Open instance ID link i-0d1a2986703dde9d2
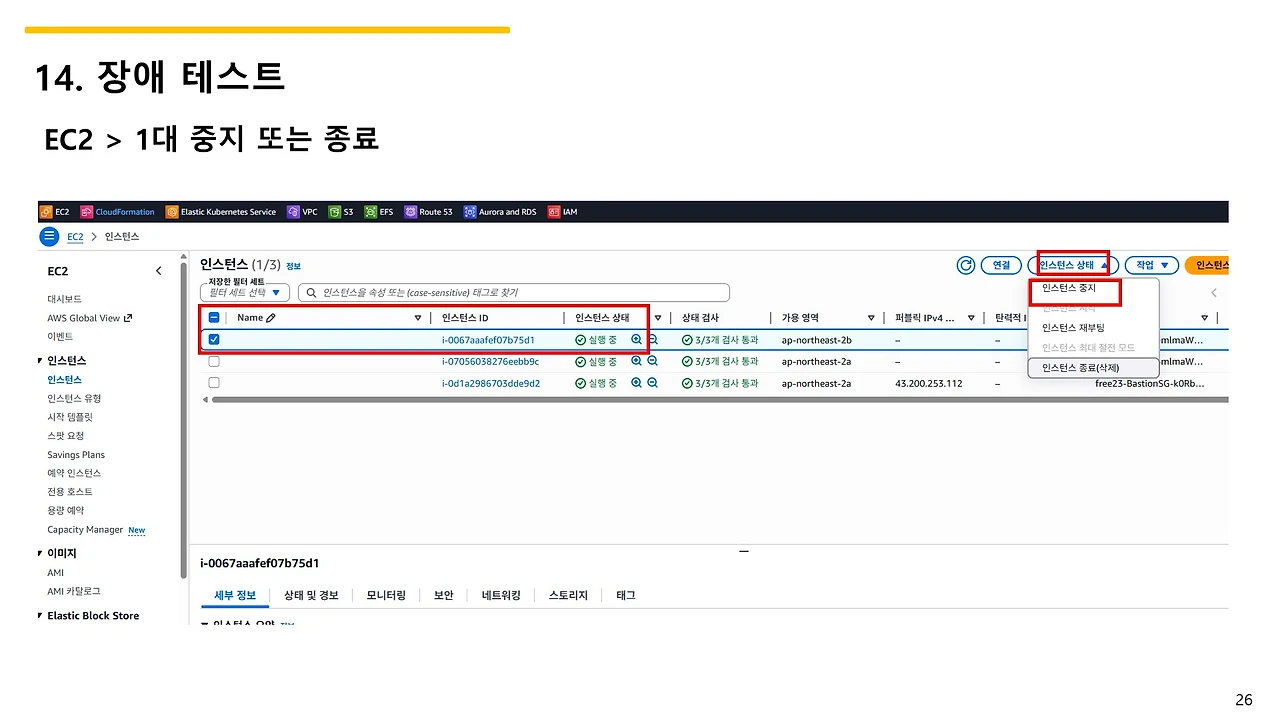Viewport: 1280px width, 720px height. click(x=491, y=383)
